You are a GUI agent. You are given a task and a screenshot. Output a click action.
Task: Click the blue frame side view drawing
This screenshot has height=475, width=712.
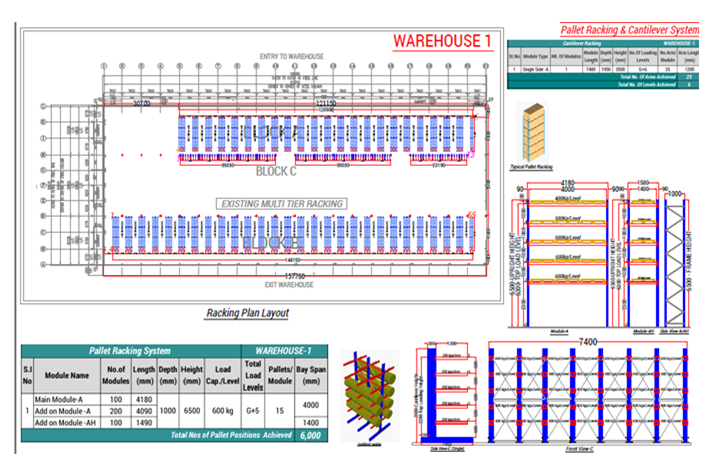pyautogui.click(x=683, y=255)
